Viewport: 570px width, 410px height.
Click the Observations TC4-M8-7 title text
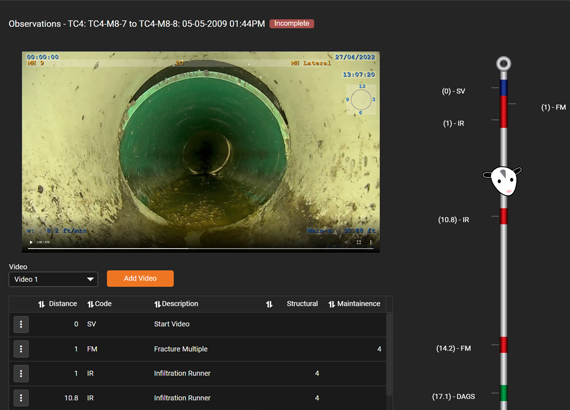(x=137, y=24)
